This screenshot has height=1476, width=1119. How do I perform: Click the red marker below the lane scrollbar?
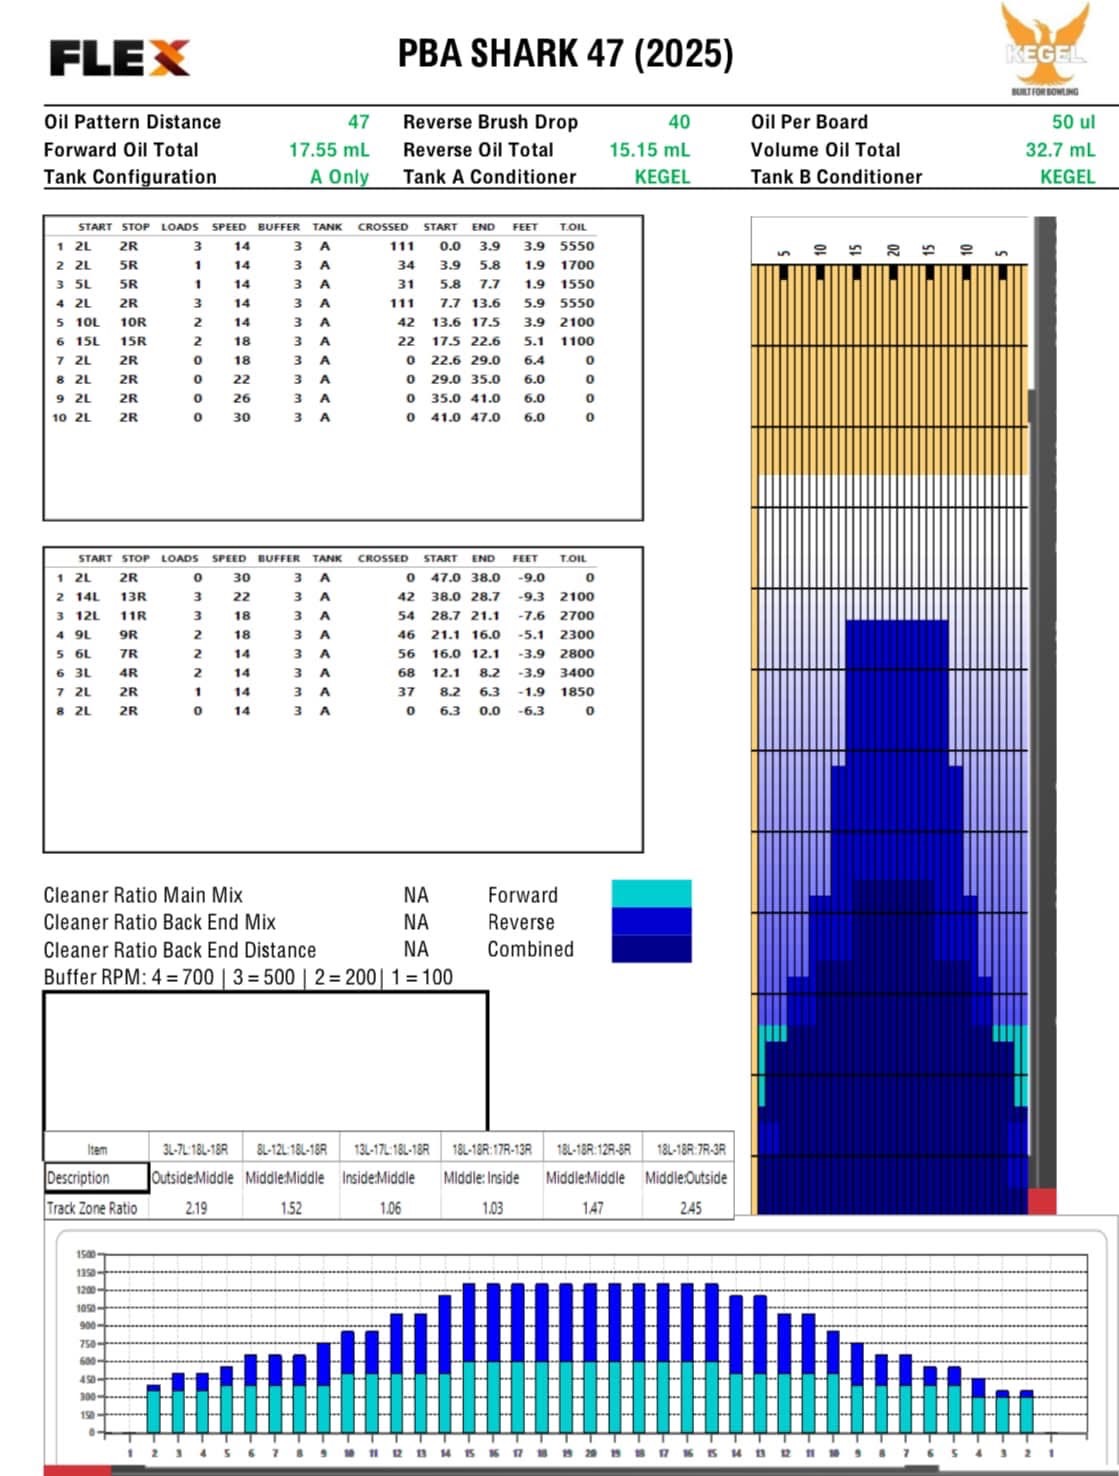point(1041,1200)
